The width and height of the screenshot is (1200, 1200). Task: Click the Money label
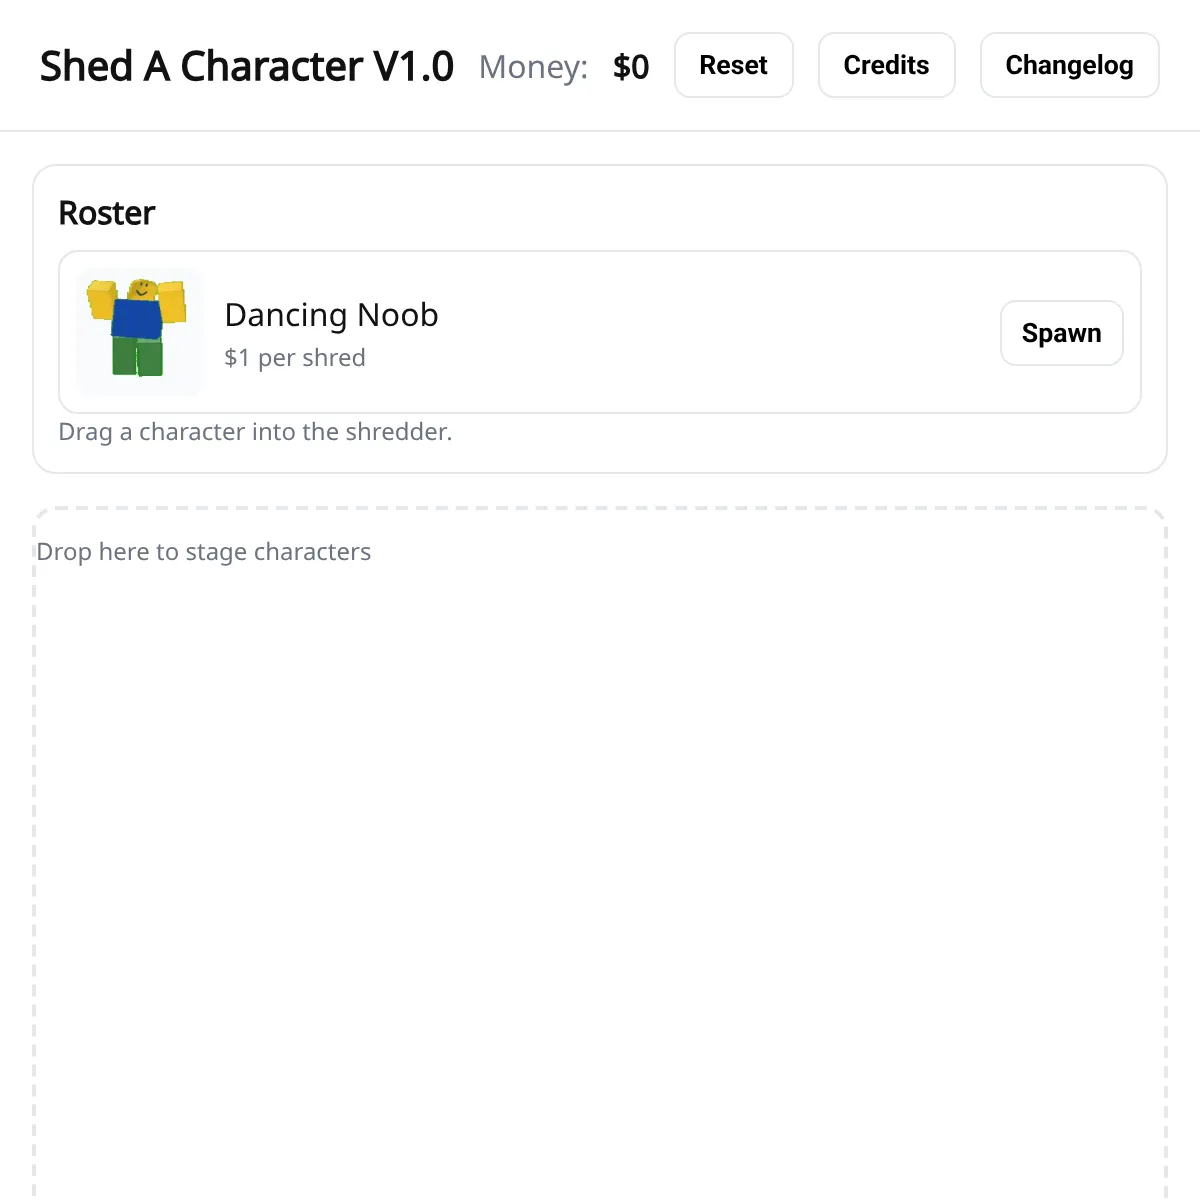tap(533, 67)
